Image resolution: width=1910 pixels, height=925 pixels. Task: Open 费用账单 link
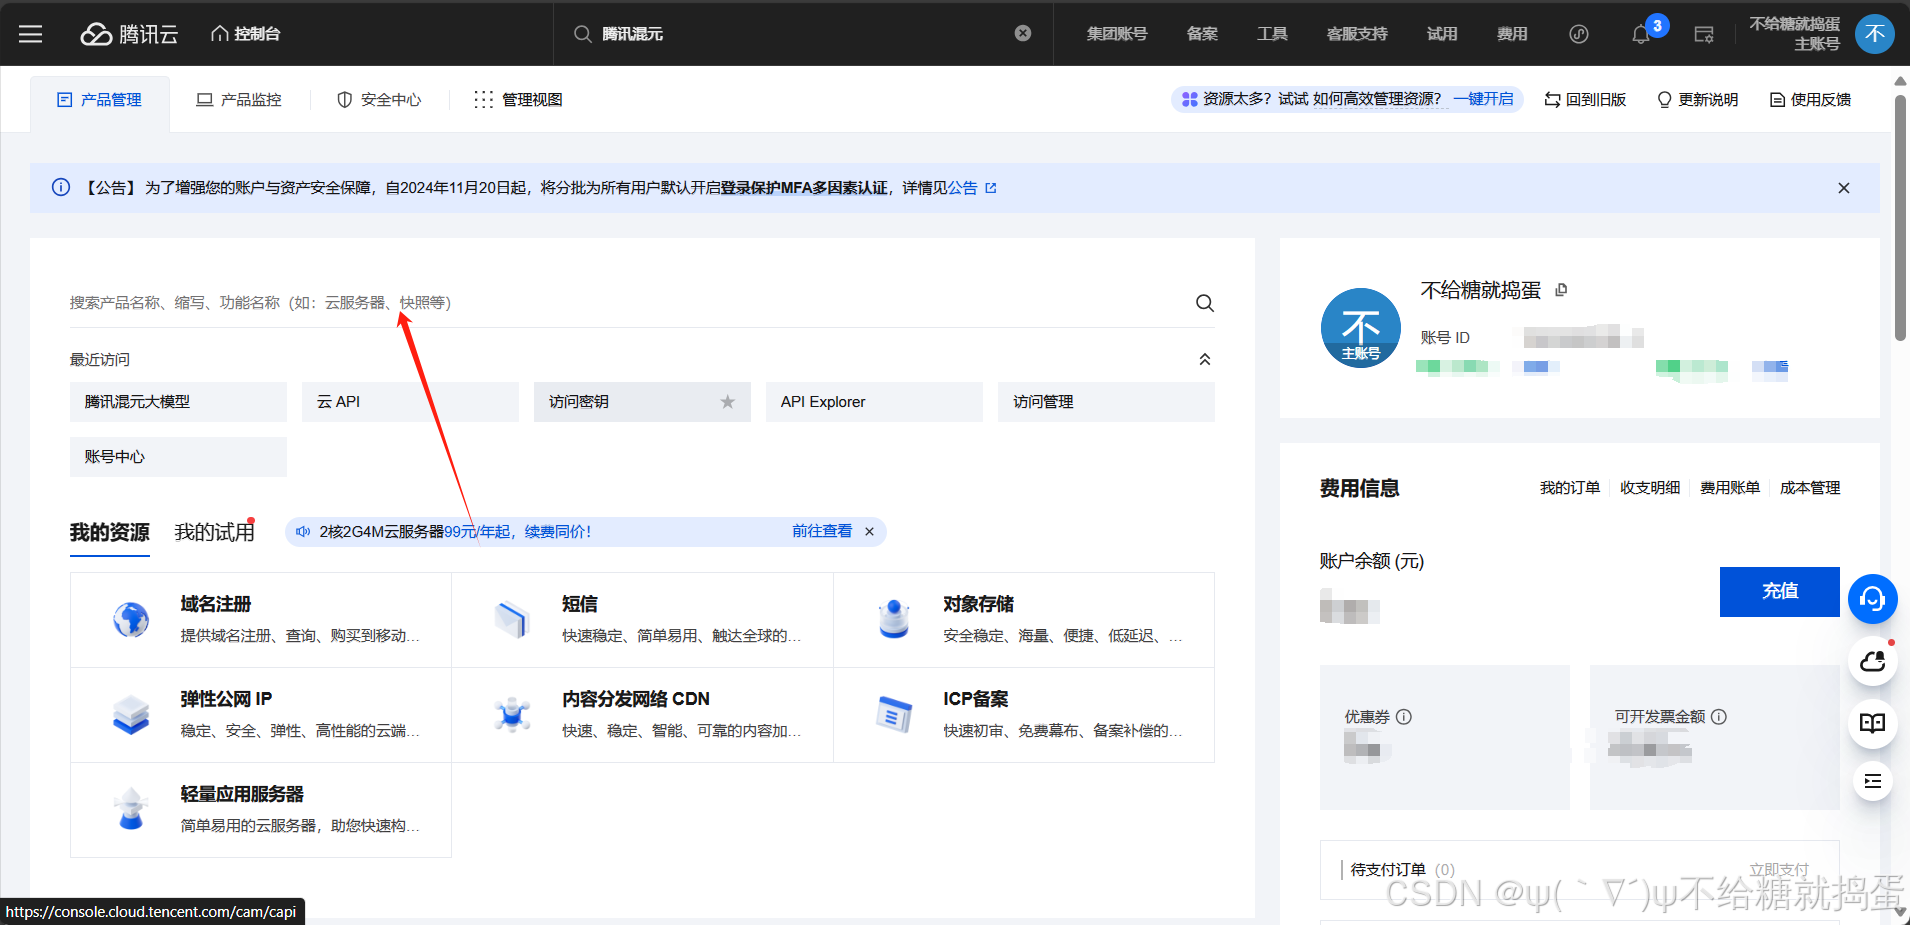click(x=1730, y=488)
